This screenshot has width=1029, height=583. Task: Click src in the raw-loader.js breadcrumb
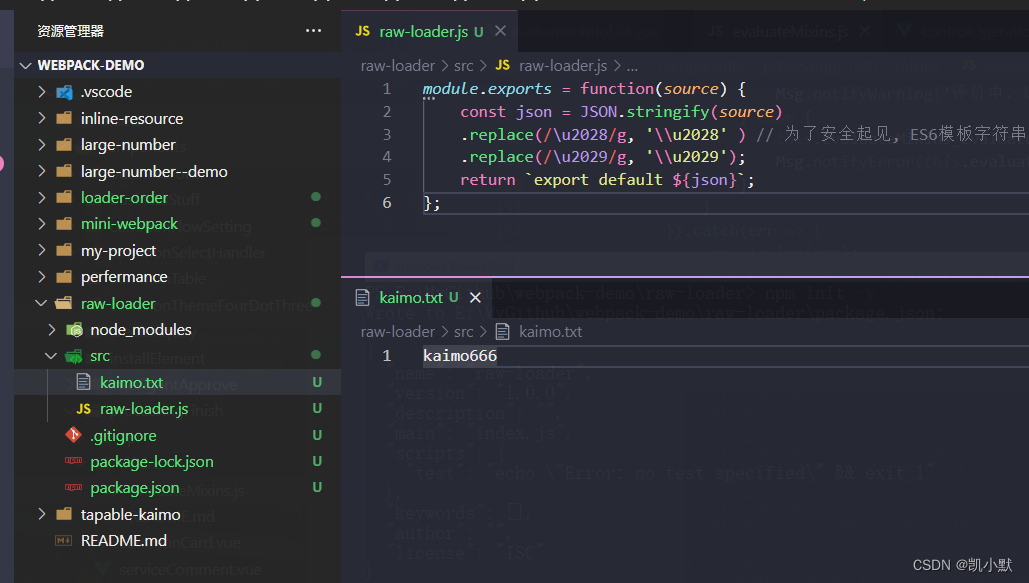[x=463, y=65]
